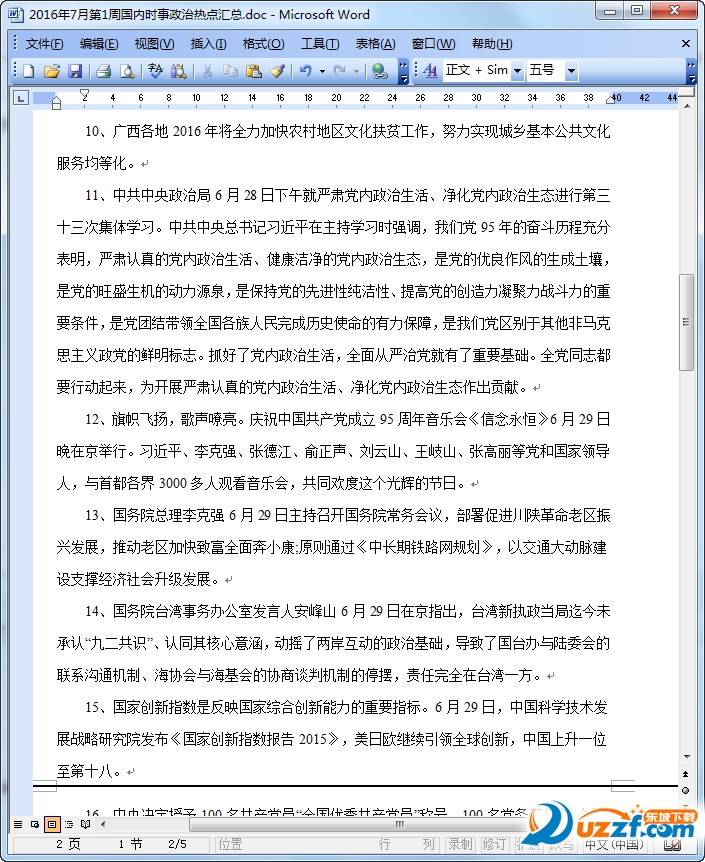Click text 九二共识 in paragraph 14
The image size is (705, 862).
[x=119, y=643]
